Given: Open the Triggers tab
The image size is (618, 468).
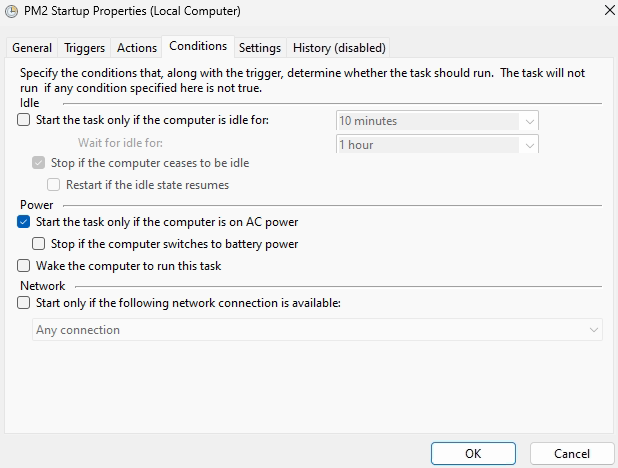Looking at the screenshot, I should [84, 48].
